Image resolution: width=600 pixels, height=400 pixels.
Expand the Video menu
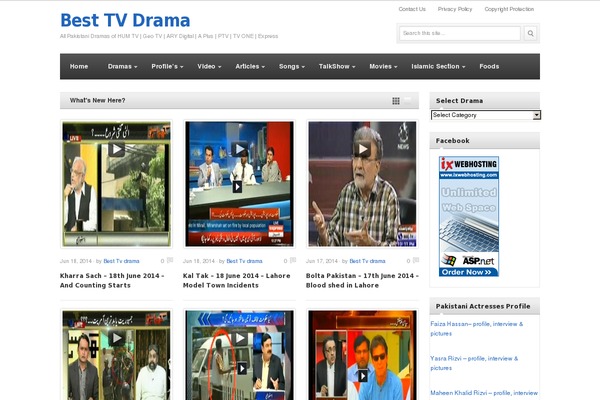(x=209, y=67)
